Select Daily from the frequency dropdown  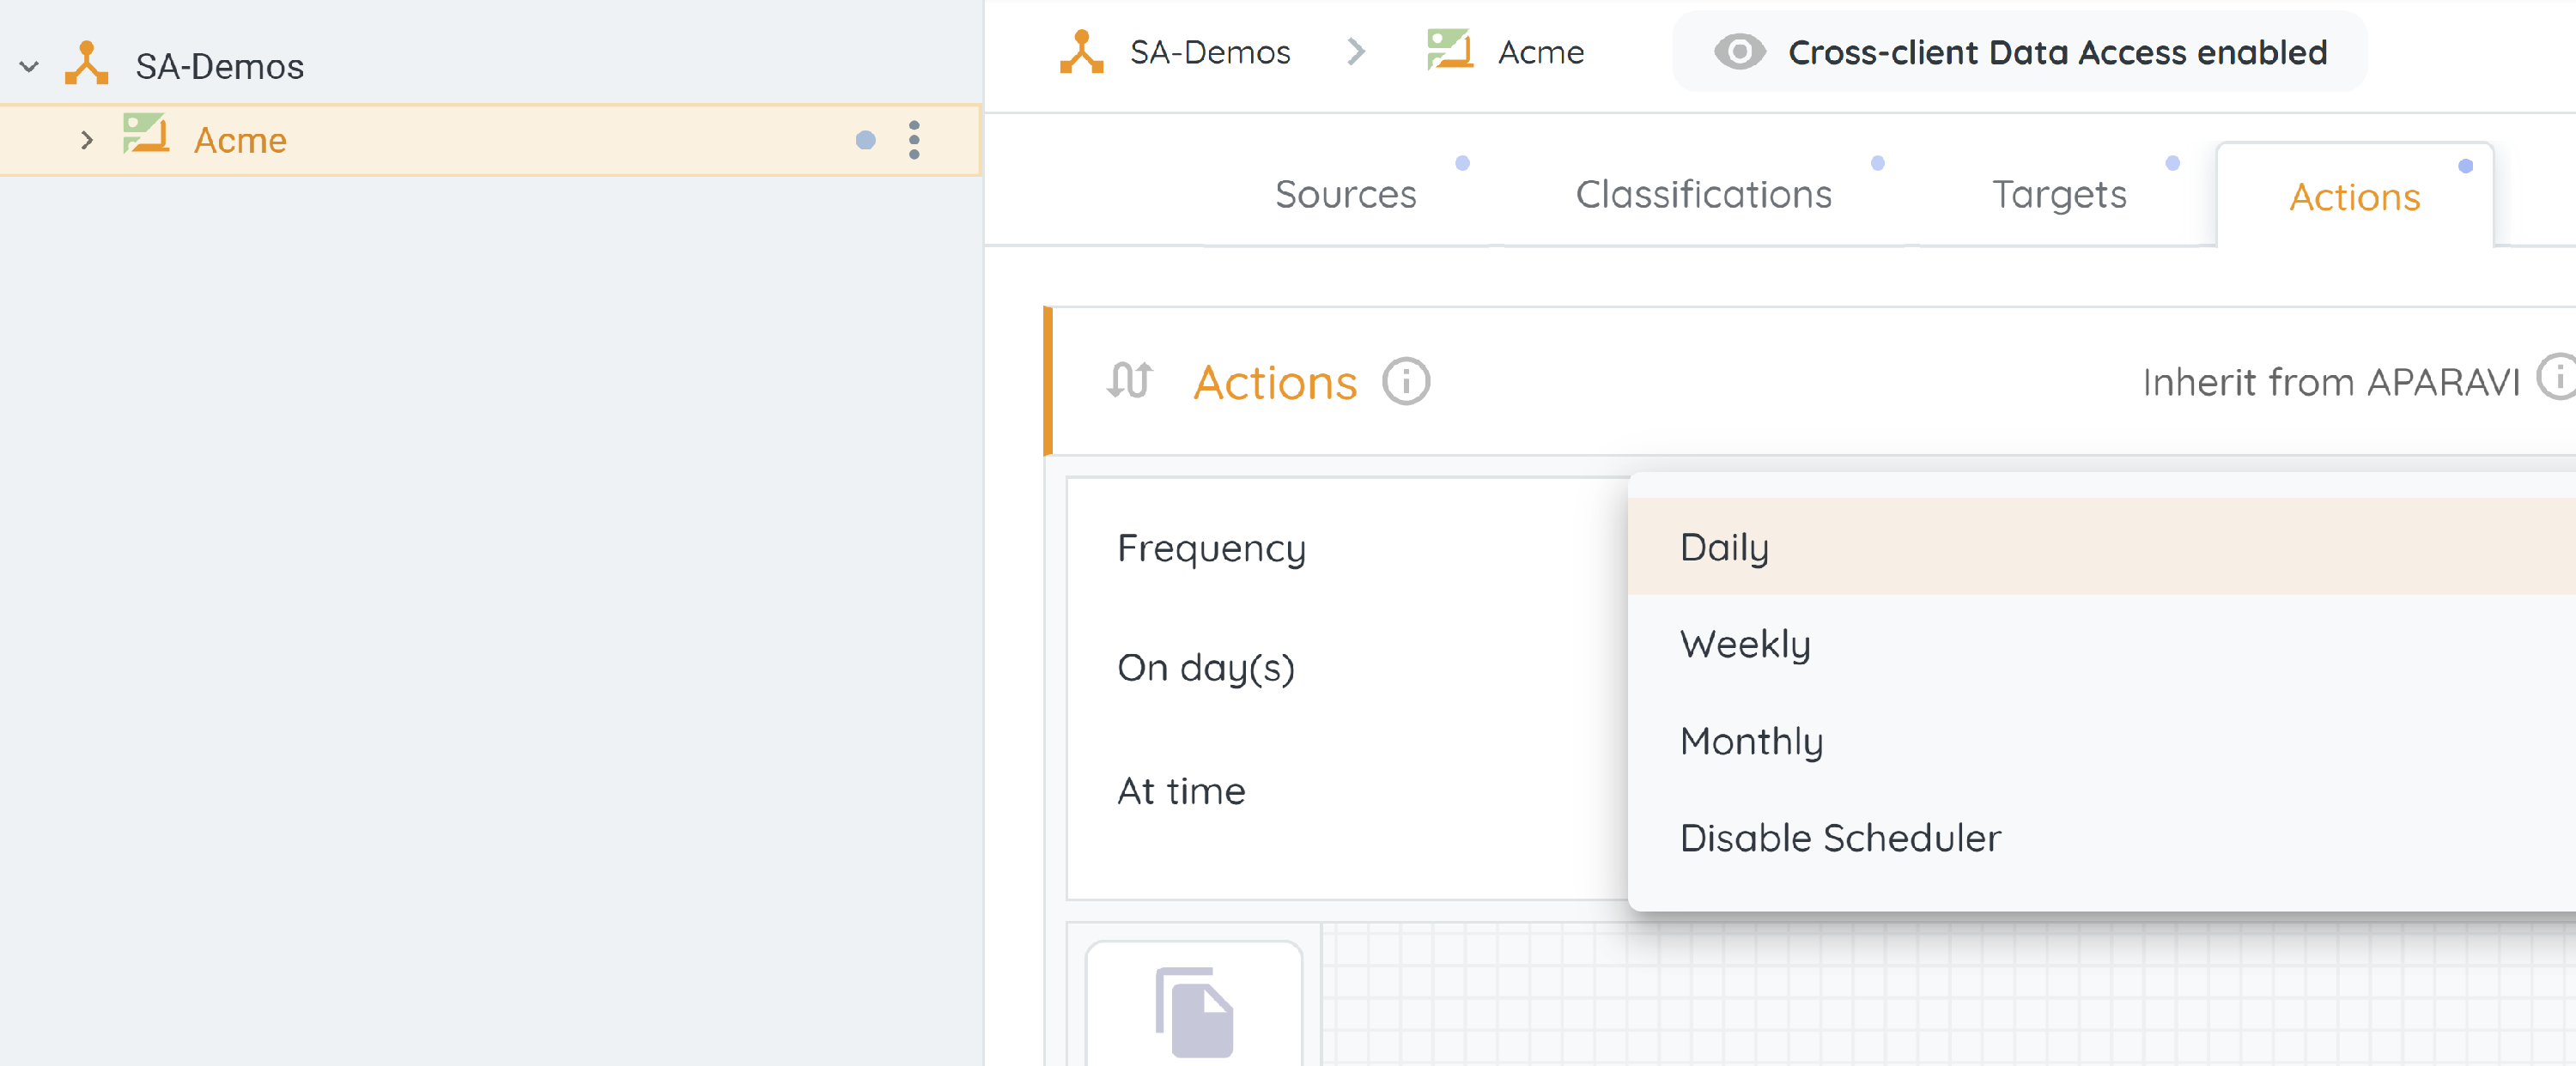pos(1724,547)
